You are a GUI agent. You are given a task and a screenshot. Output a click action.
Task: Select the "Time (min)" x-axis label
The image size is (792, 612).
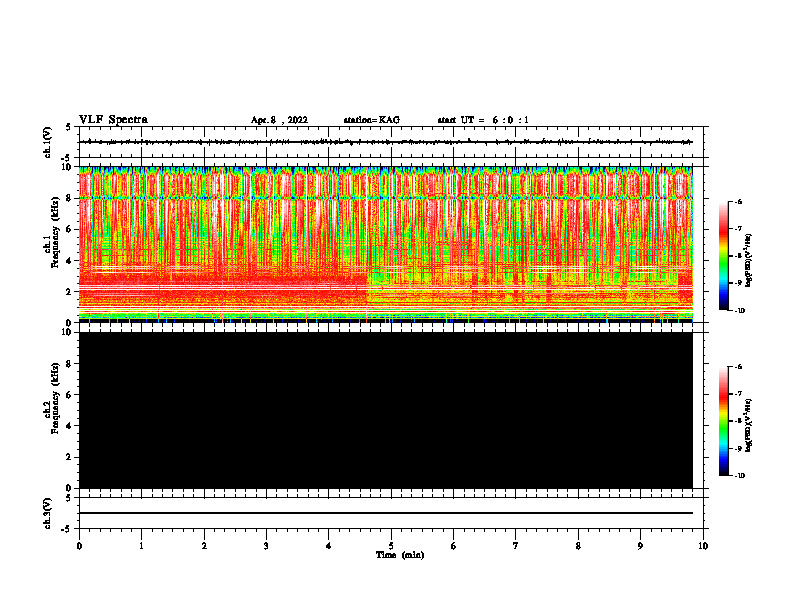pyautogui.click(x=400, y=555)
